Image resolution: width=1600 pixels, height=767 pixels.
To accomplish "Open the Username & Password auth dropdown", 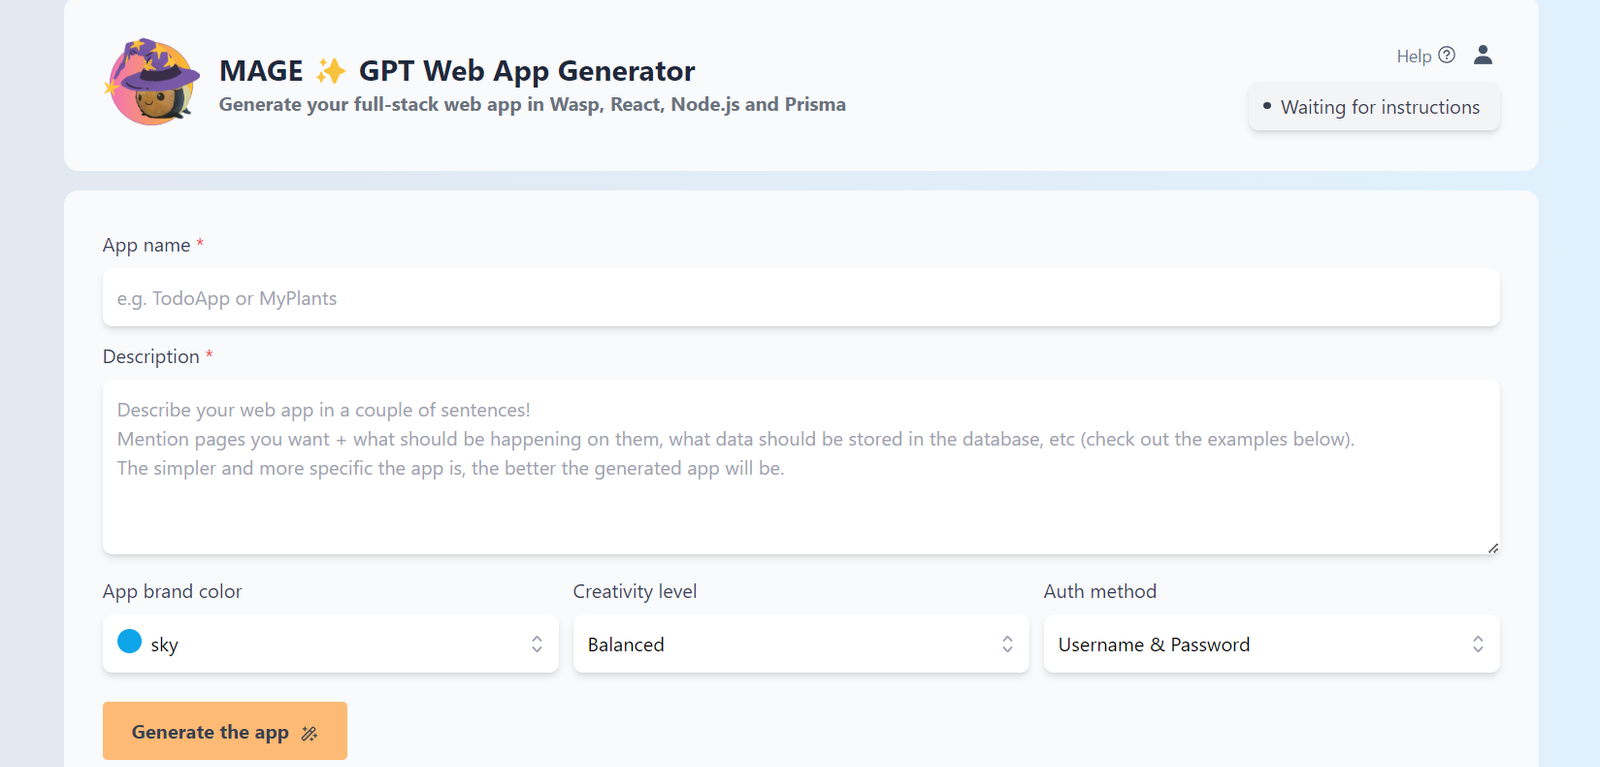I will click(x=1271, y=644).
